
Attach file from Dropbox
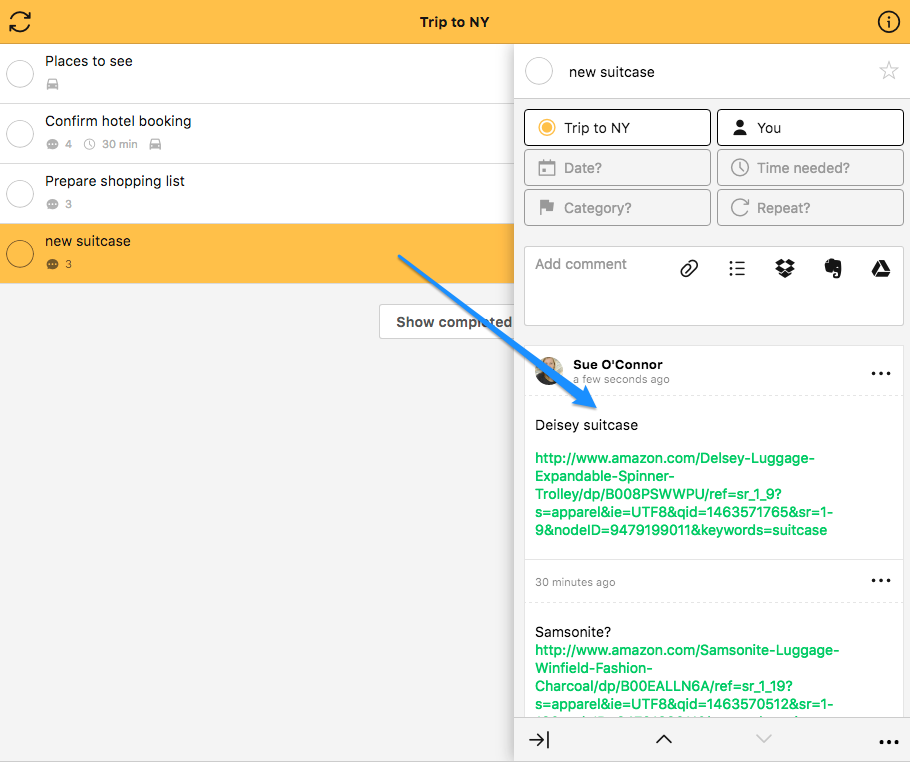pos(785,268)
